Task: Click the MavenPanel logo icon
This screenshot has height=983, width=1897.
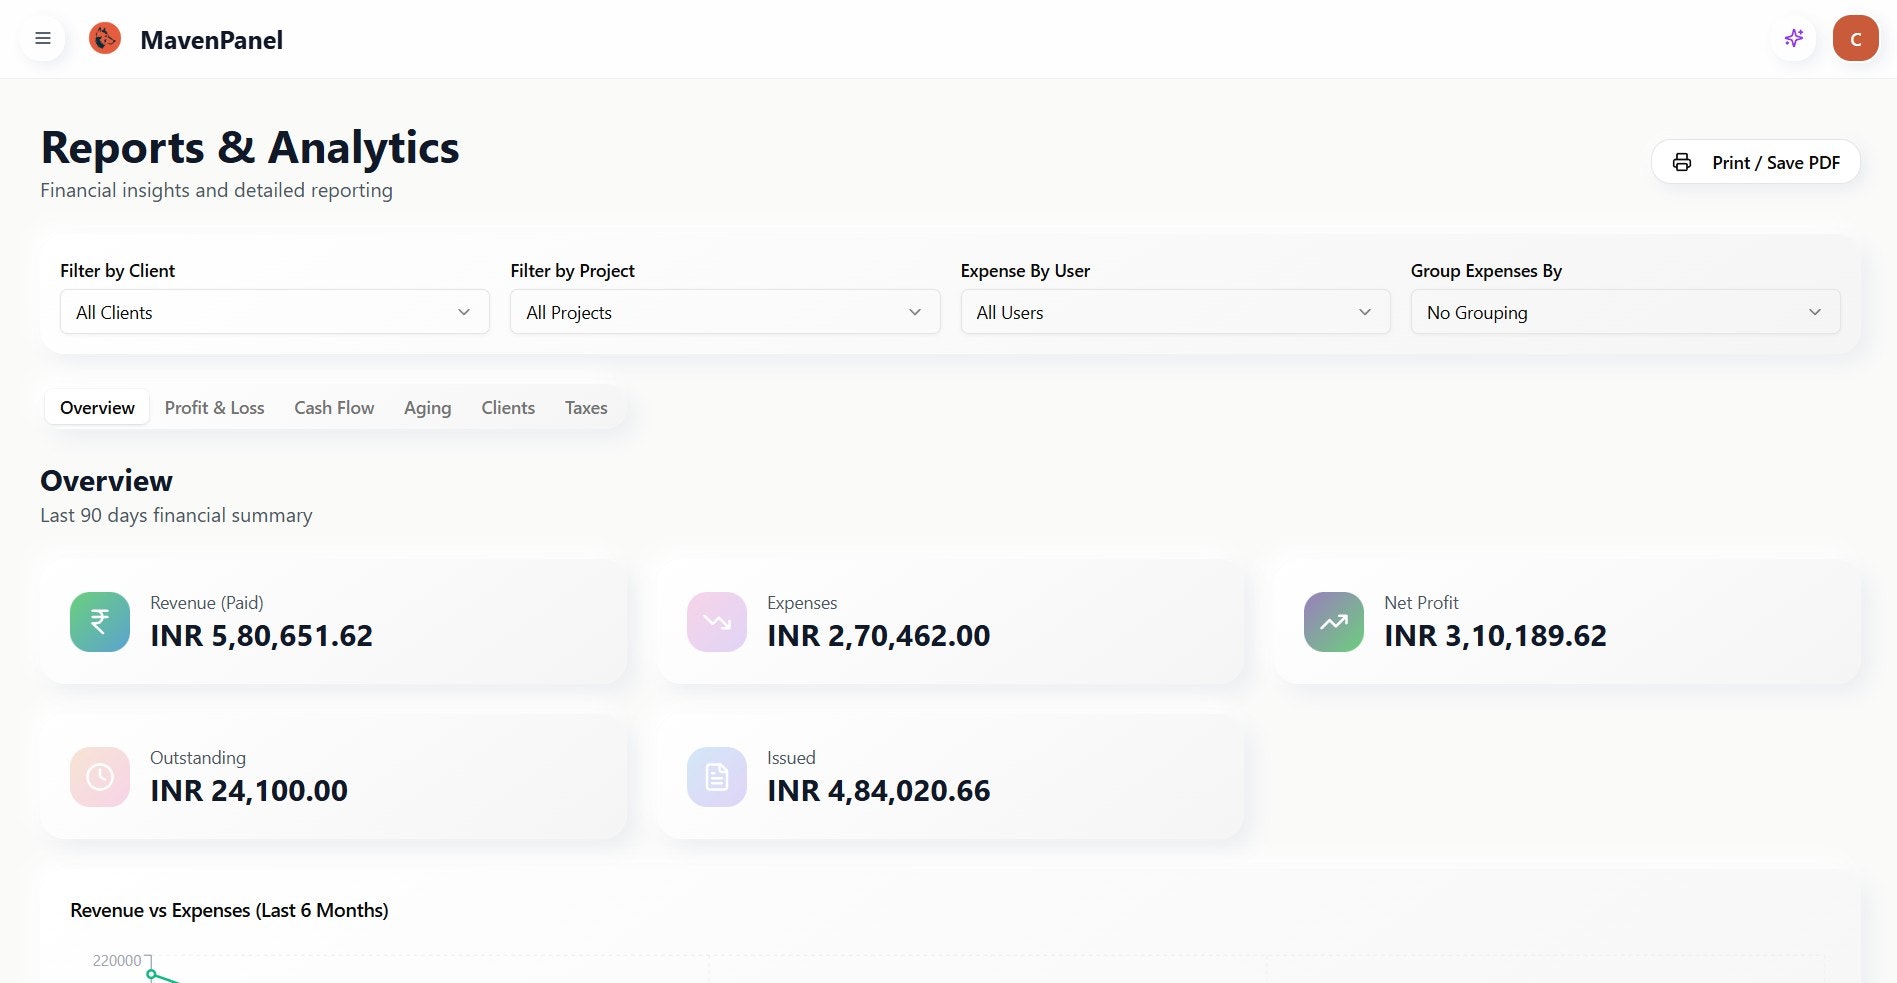Action: tap(105, 39)
